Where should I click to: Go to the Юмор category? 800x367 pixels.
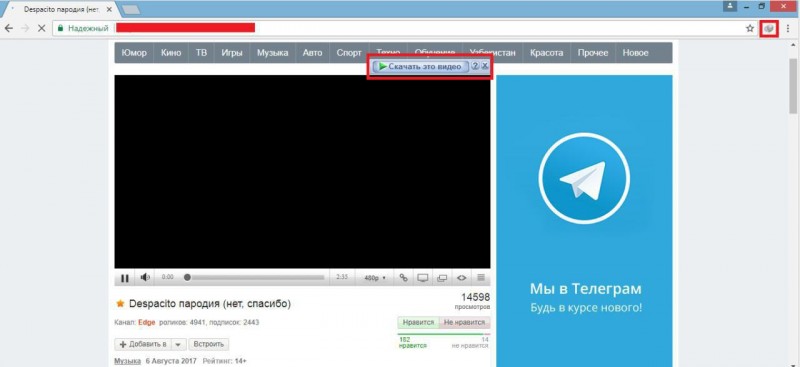[134, 53]
